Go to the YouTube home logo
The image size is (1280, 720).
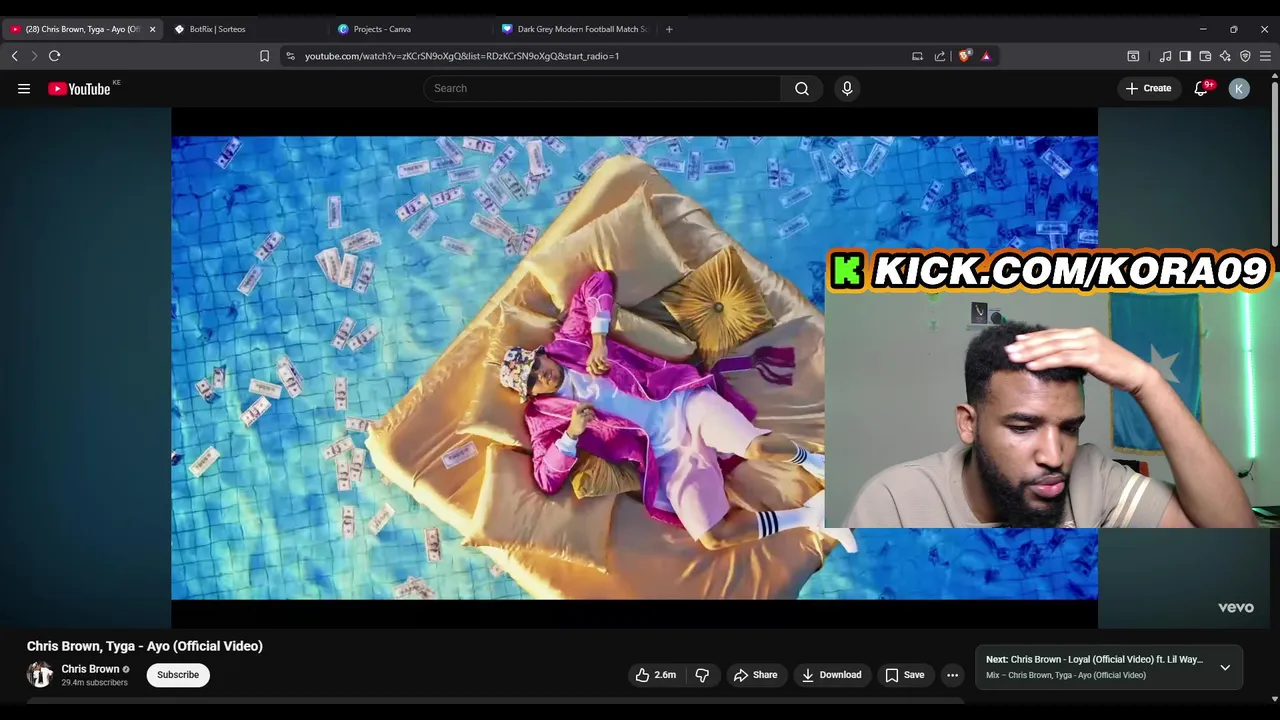coord(79,89)
